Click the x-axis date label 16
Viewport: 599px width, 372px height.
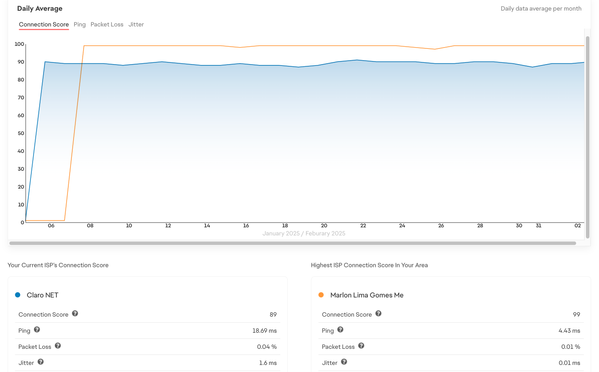point(246,226)
